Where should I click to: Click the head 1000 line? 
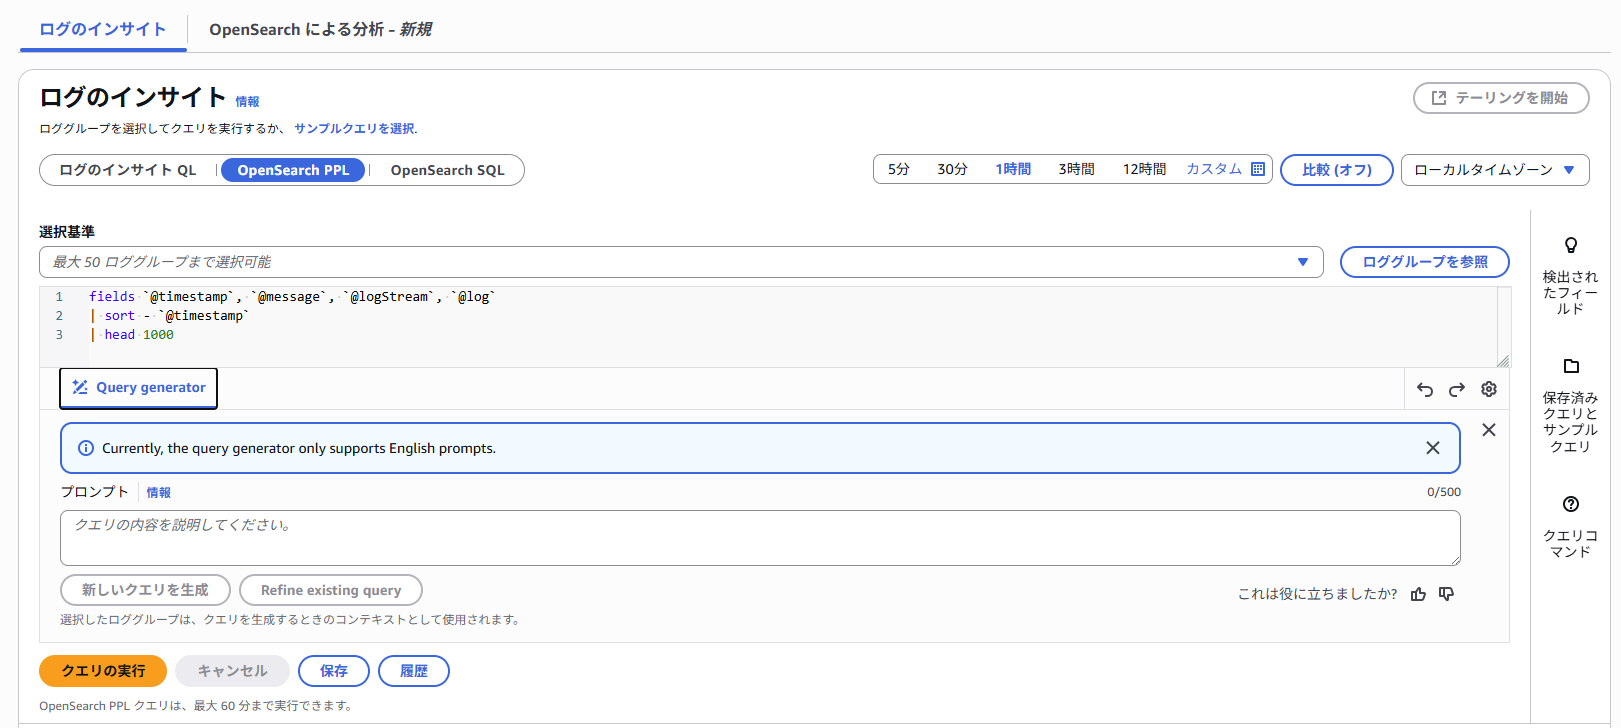point(132,334)
